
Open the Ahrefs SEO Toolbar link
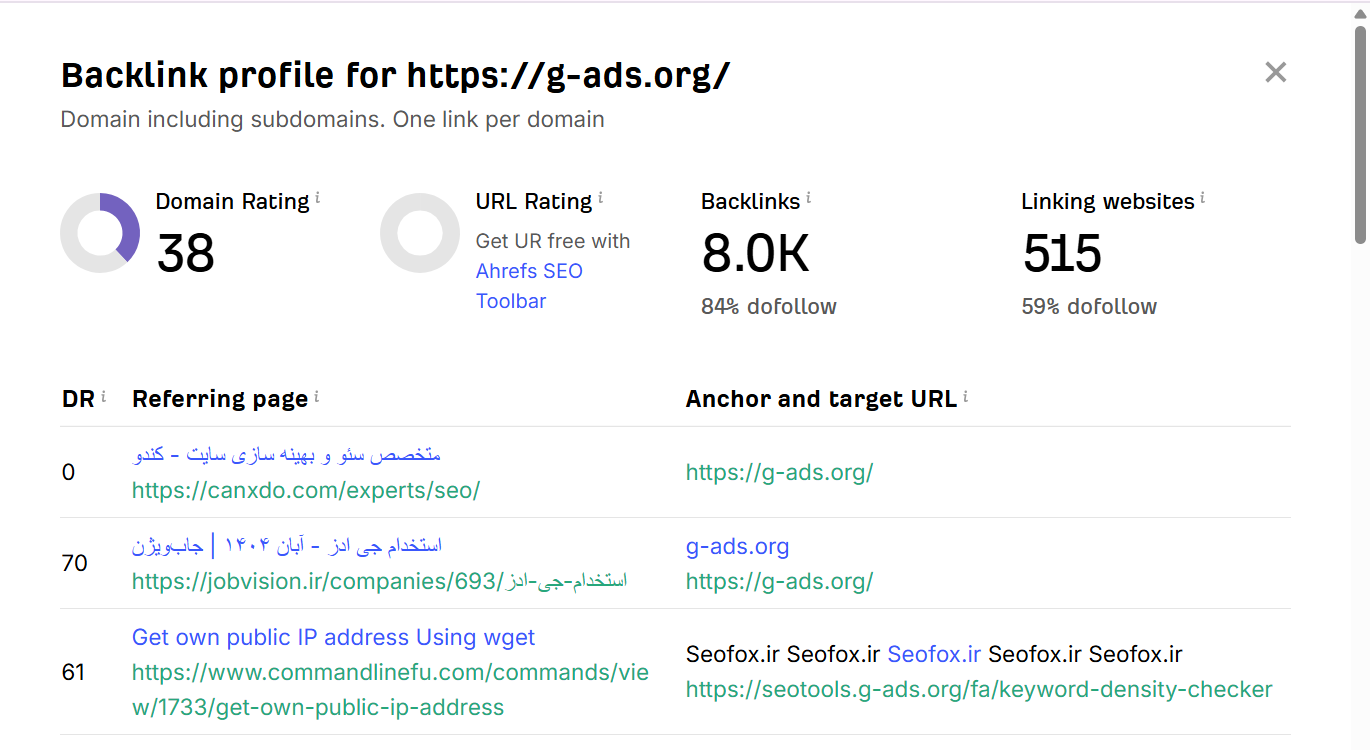[528, 286]
